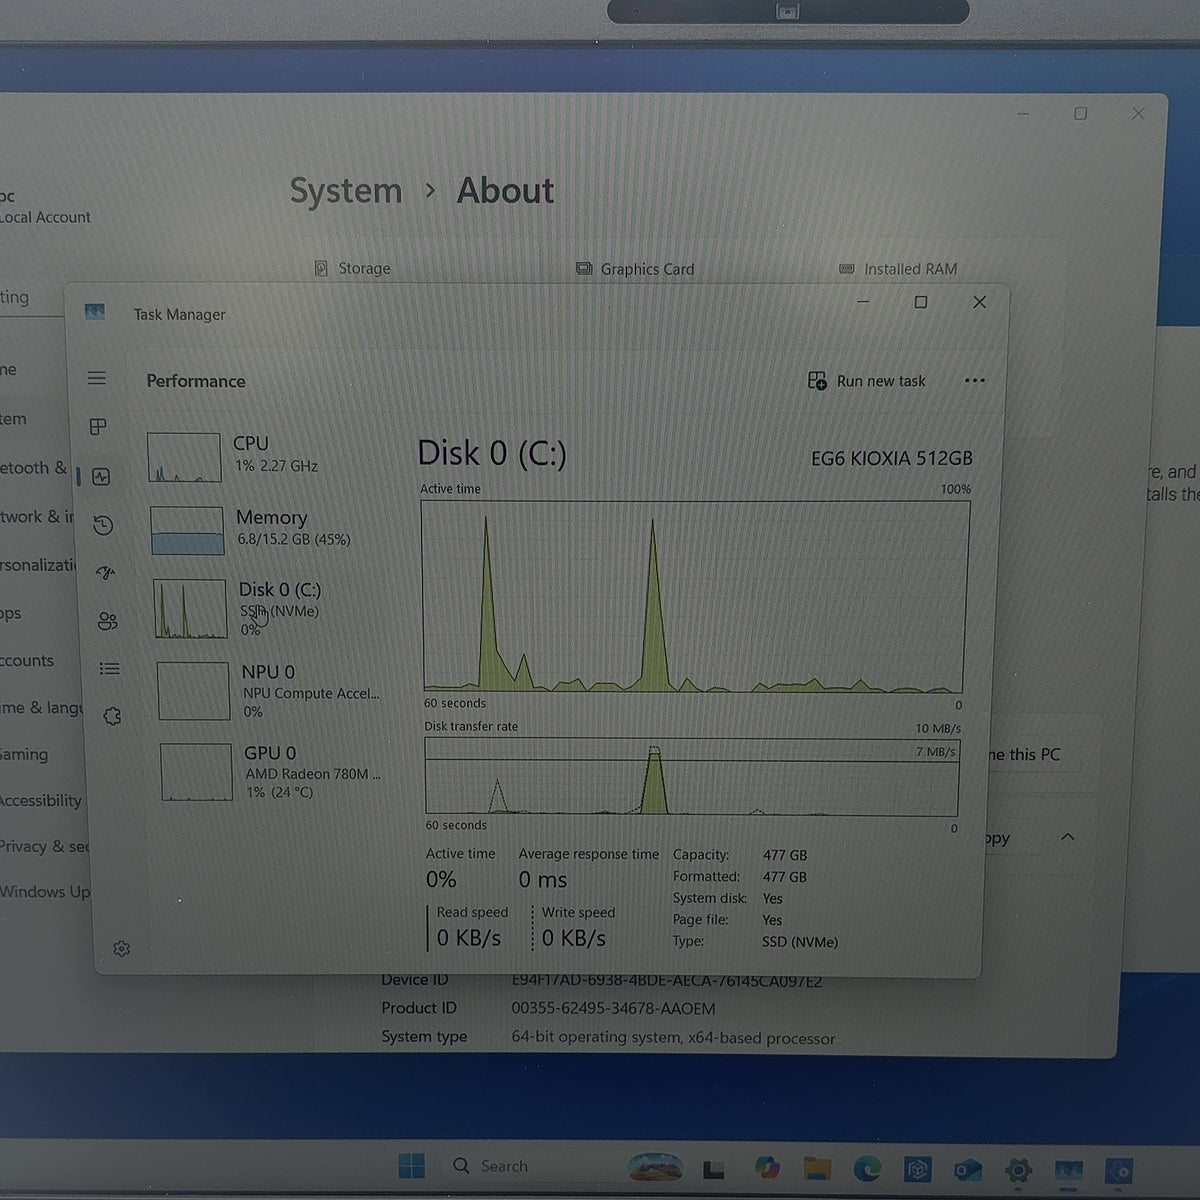This screenshot has width=1200, height=1200.
Task: Click the Graphics Card card in Settings
Action: click(635, 269)
